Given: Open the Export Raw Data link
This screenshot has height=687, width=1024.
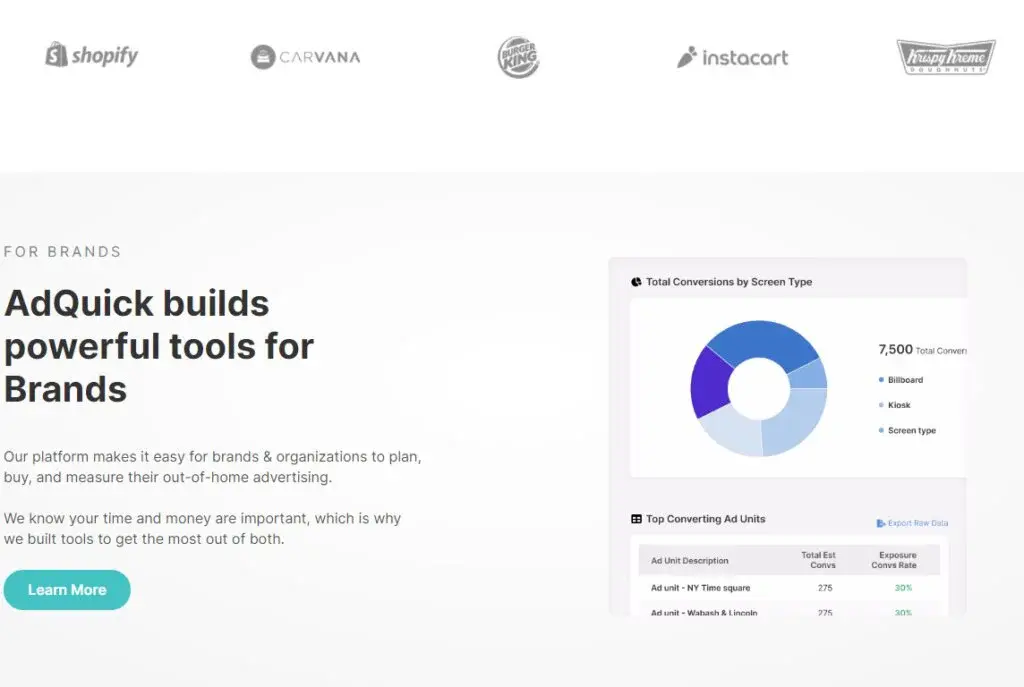Looking at the screenshot, I should click(912, 523).
